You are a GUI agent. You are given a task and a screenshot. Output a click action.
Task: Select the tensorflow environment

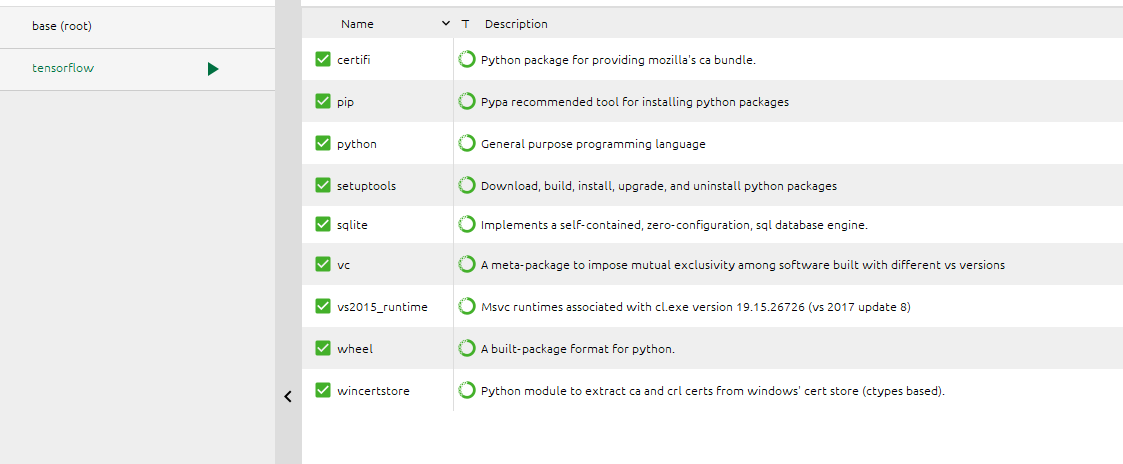63,69
